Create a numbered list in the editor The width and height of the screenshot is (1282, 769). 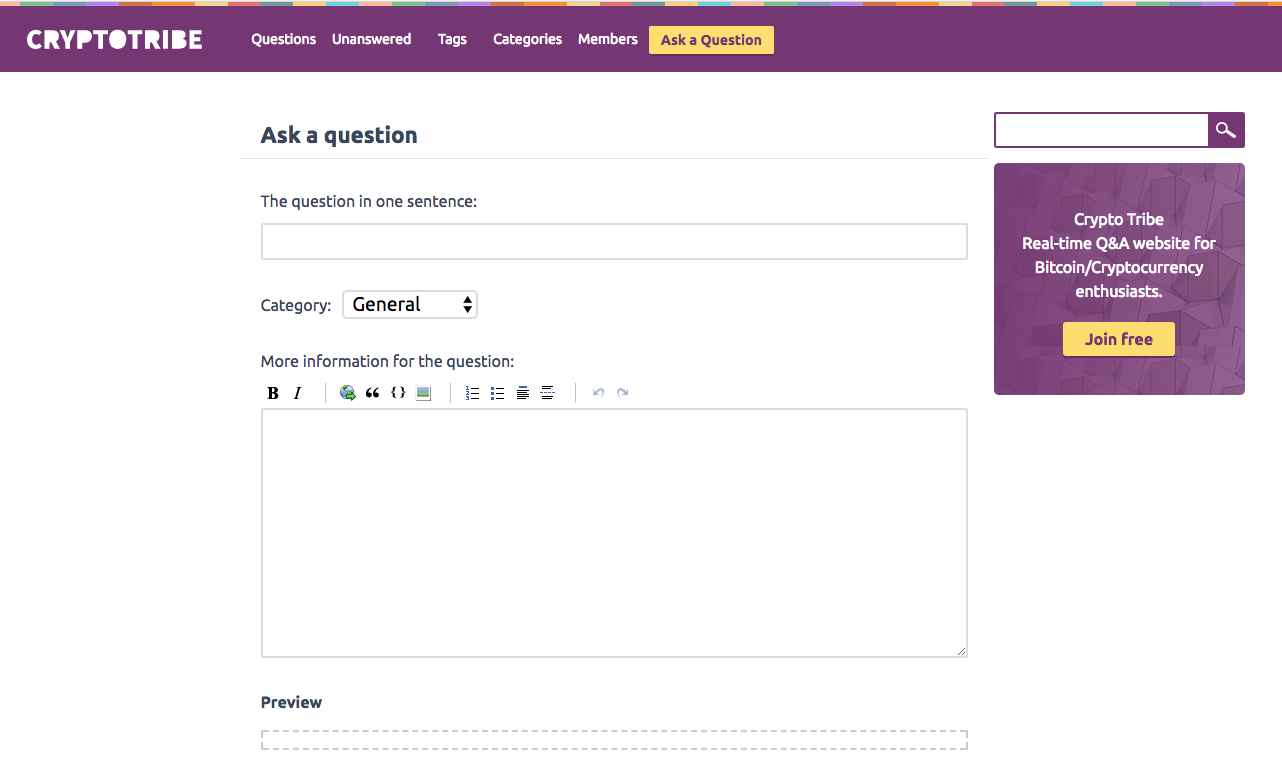pyautogui.click(x=473, y=393)
